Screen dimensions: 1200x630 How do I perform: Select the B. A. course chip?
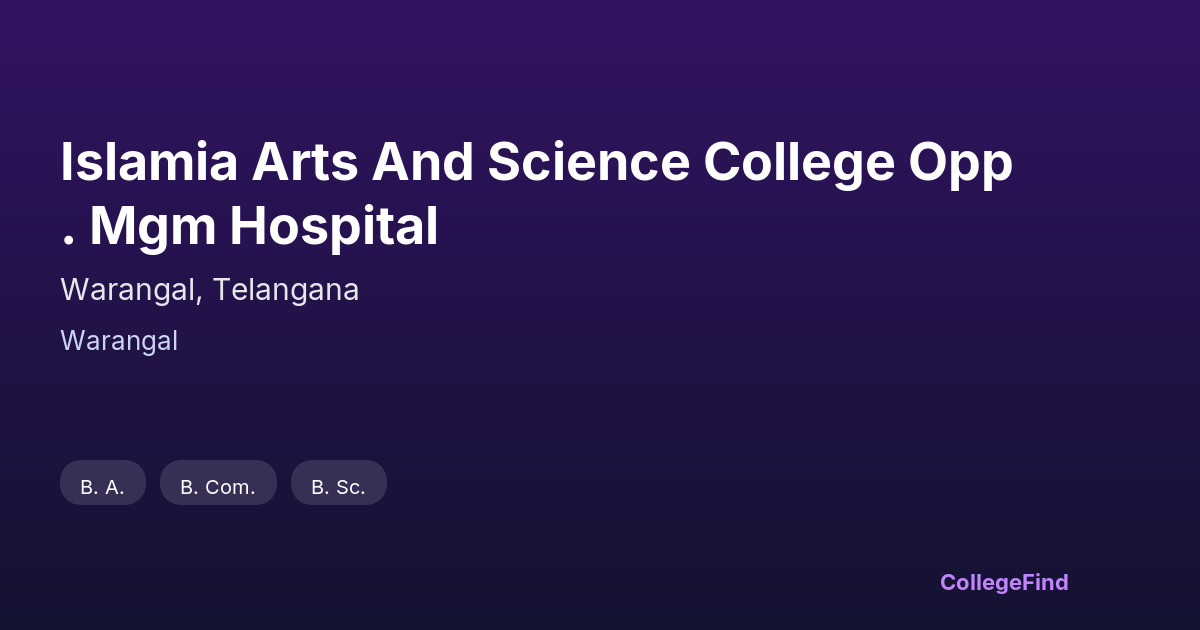(x=103, y=487)
